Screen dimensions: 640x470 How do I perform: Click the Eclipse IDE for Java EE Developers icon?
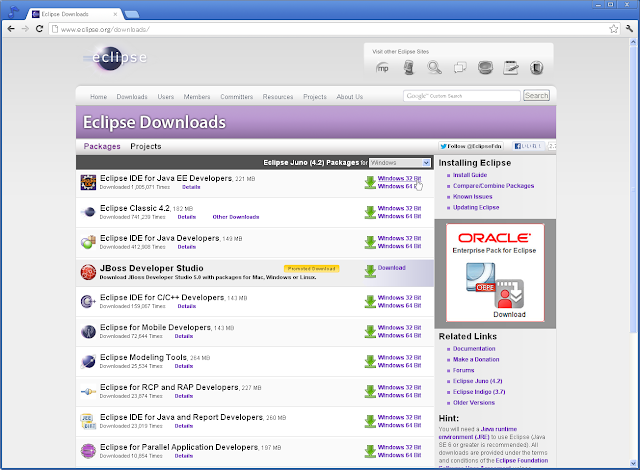[x=88, y=182]
